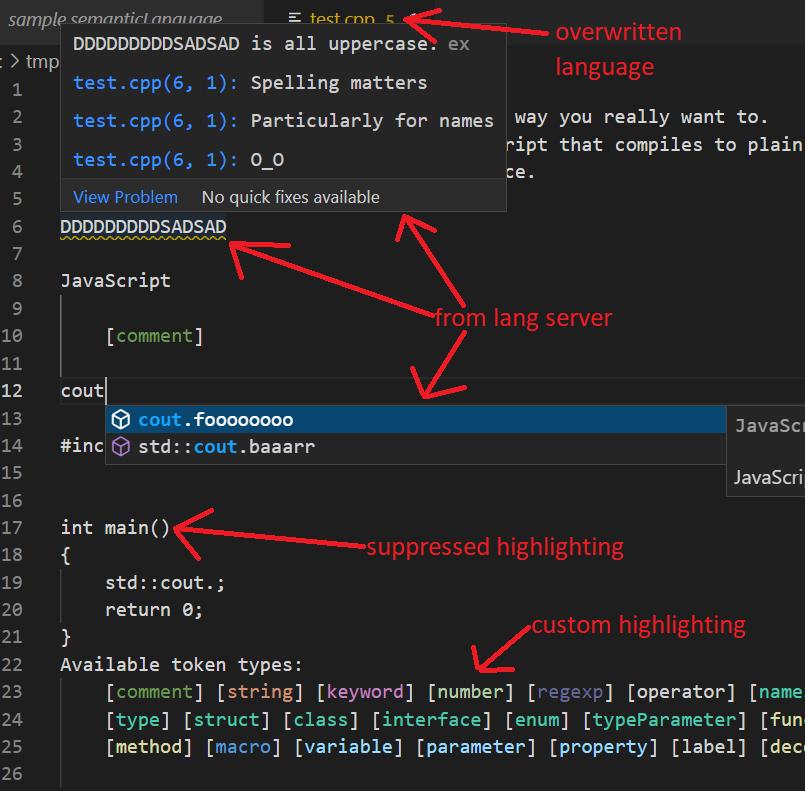Screen dimensions: 805x791
Task: Click the View Problem link
Action: pyautogui.click(x=125, y=197)
